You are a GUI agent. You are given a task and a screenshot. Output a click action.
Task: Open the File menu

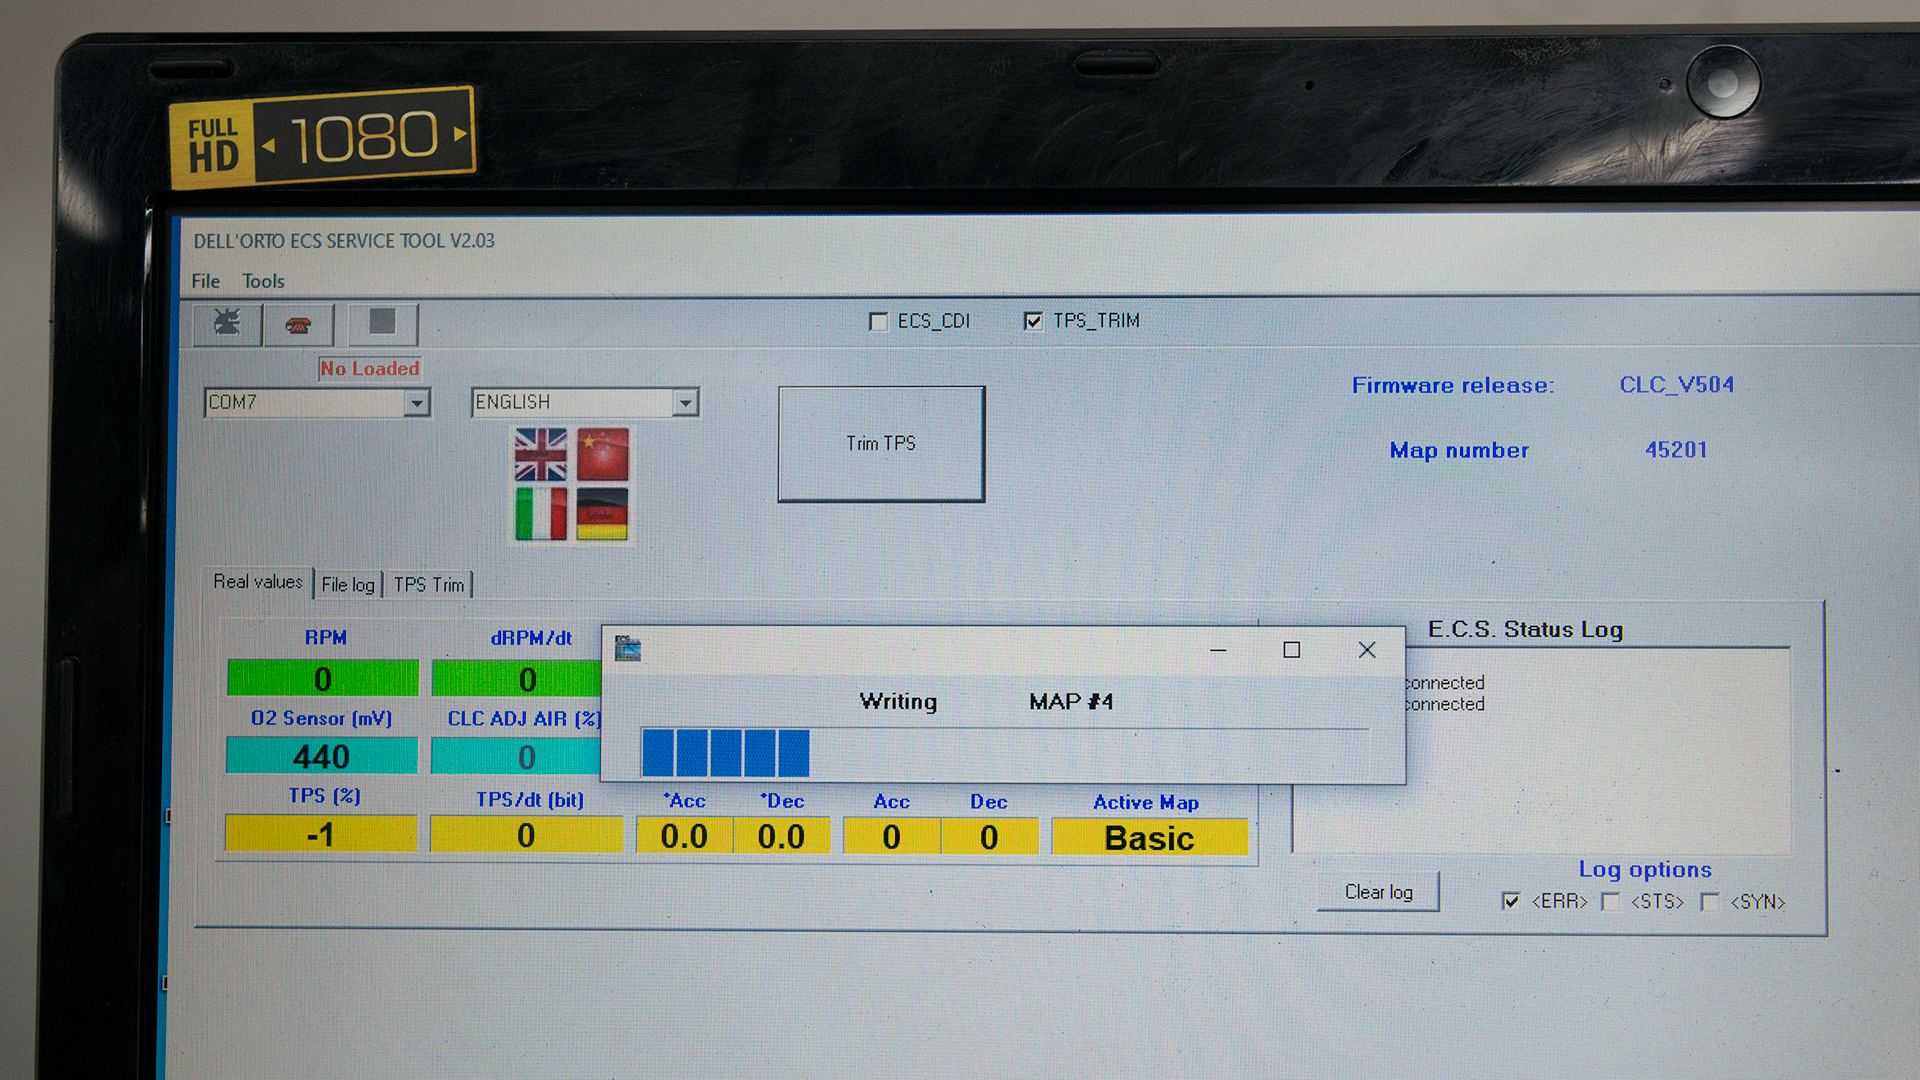pyautogui.click(x=205, y=281)
